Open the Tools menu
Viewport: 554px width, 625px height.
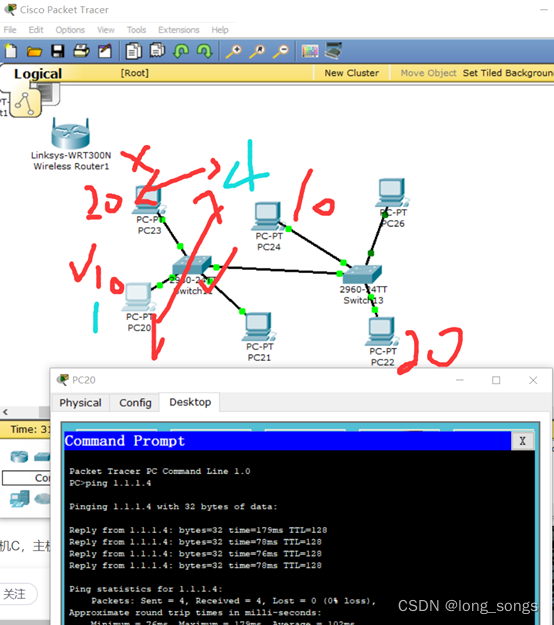click(136, 30)
